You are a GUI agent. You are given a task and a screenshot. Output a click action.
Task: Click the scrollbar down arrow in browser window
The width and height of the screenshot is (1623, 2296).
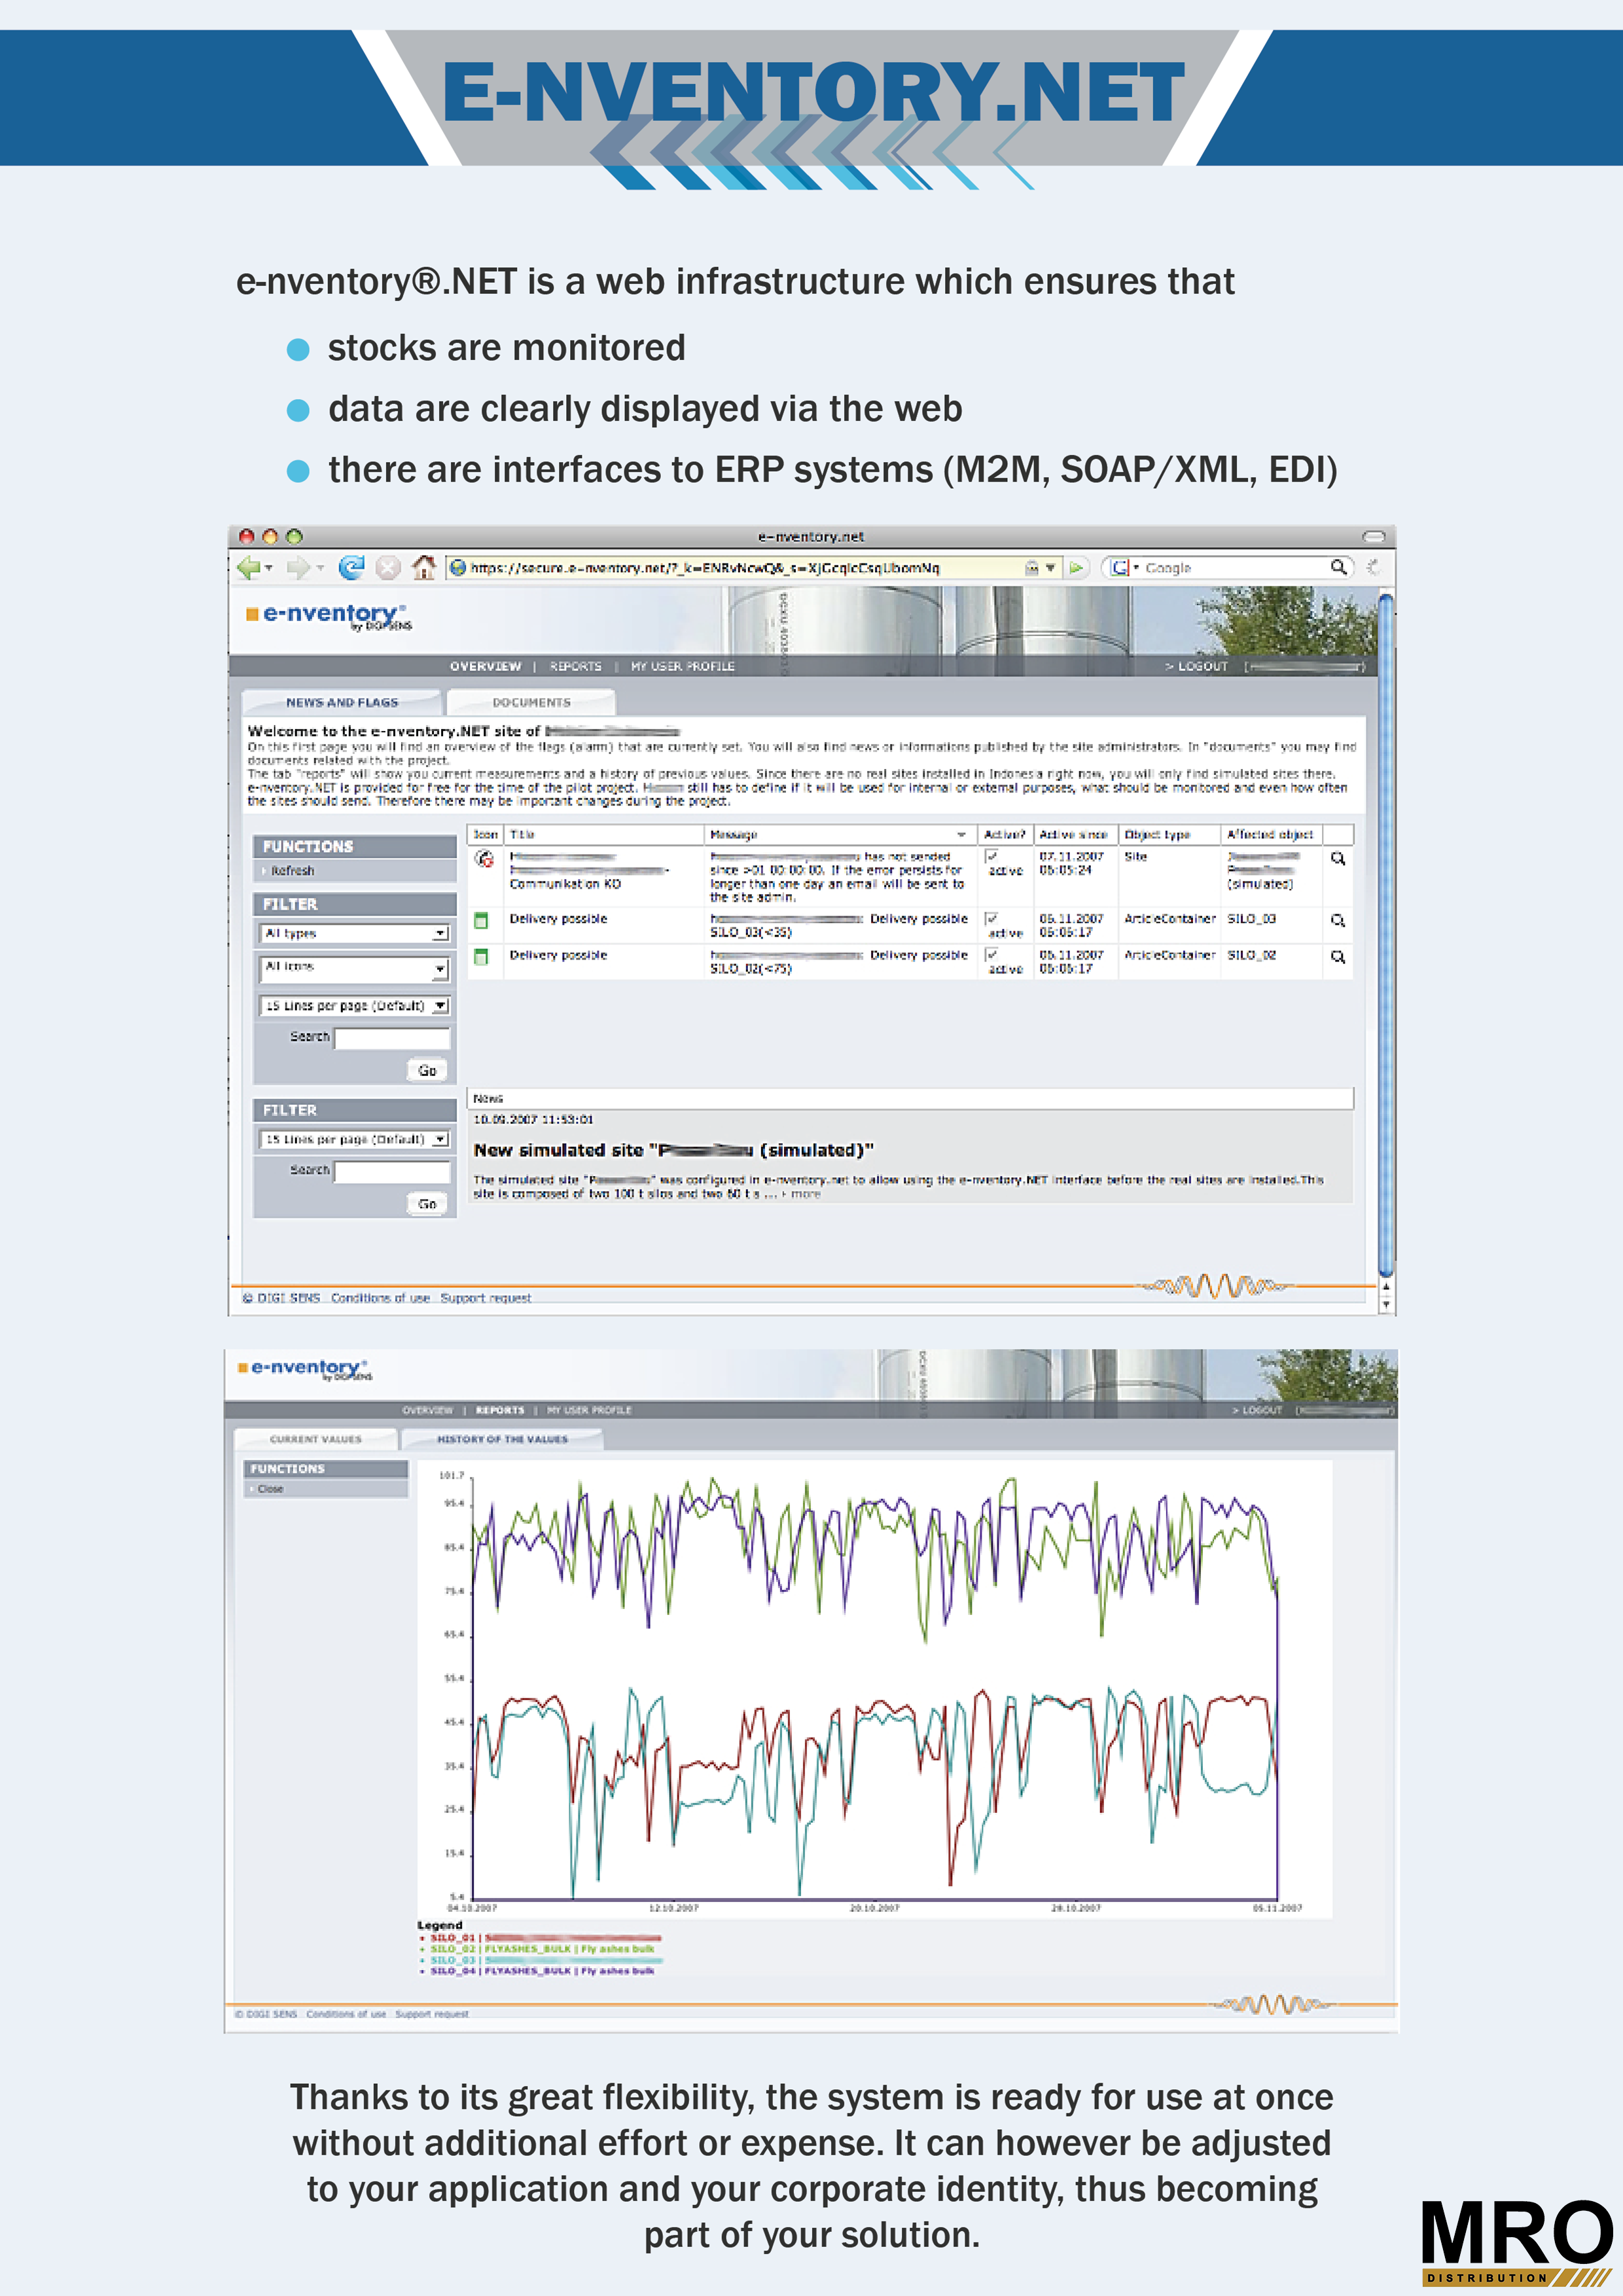click(x=1386, y=1304)
